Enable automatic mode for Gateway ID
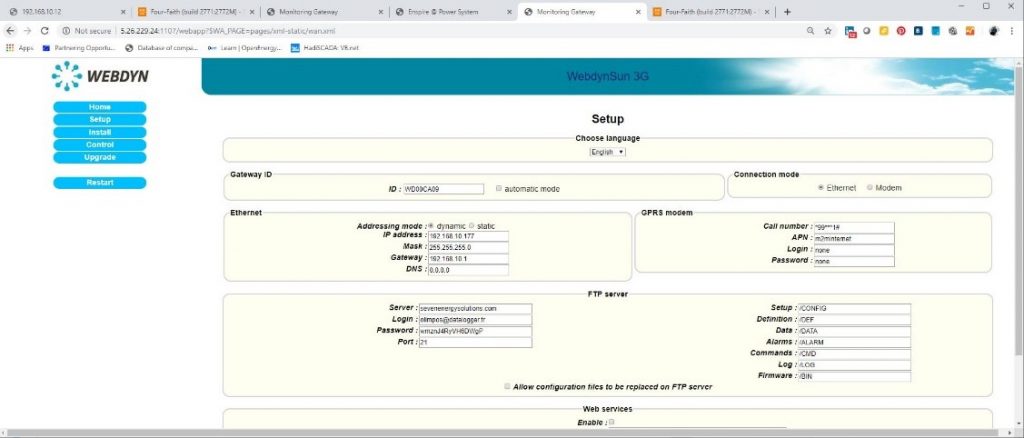This screenshot has height=438, width=1024. (x=499, y=189)
